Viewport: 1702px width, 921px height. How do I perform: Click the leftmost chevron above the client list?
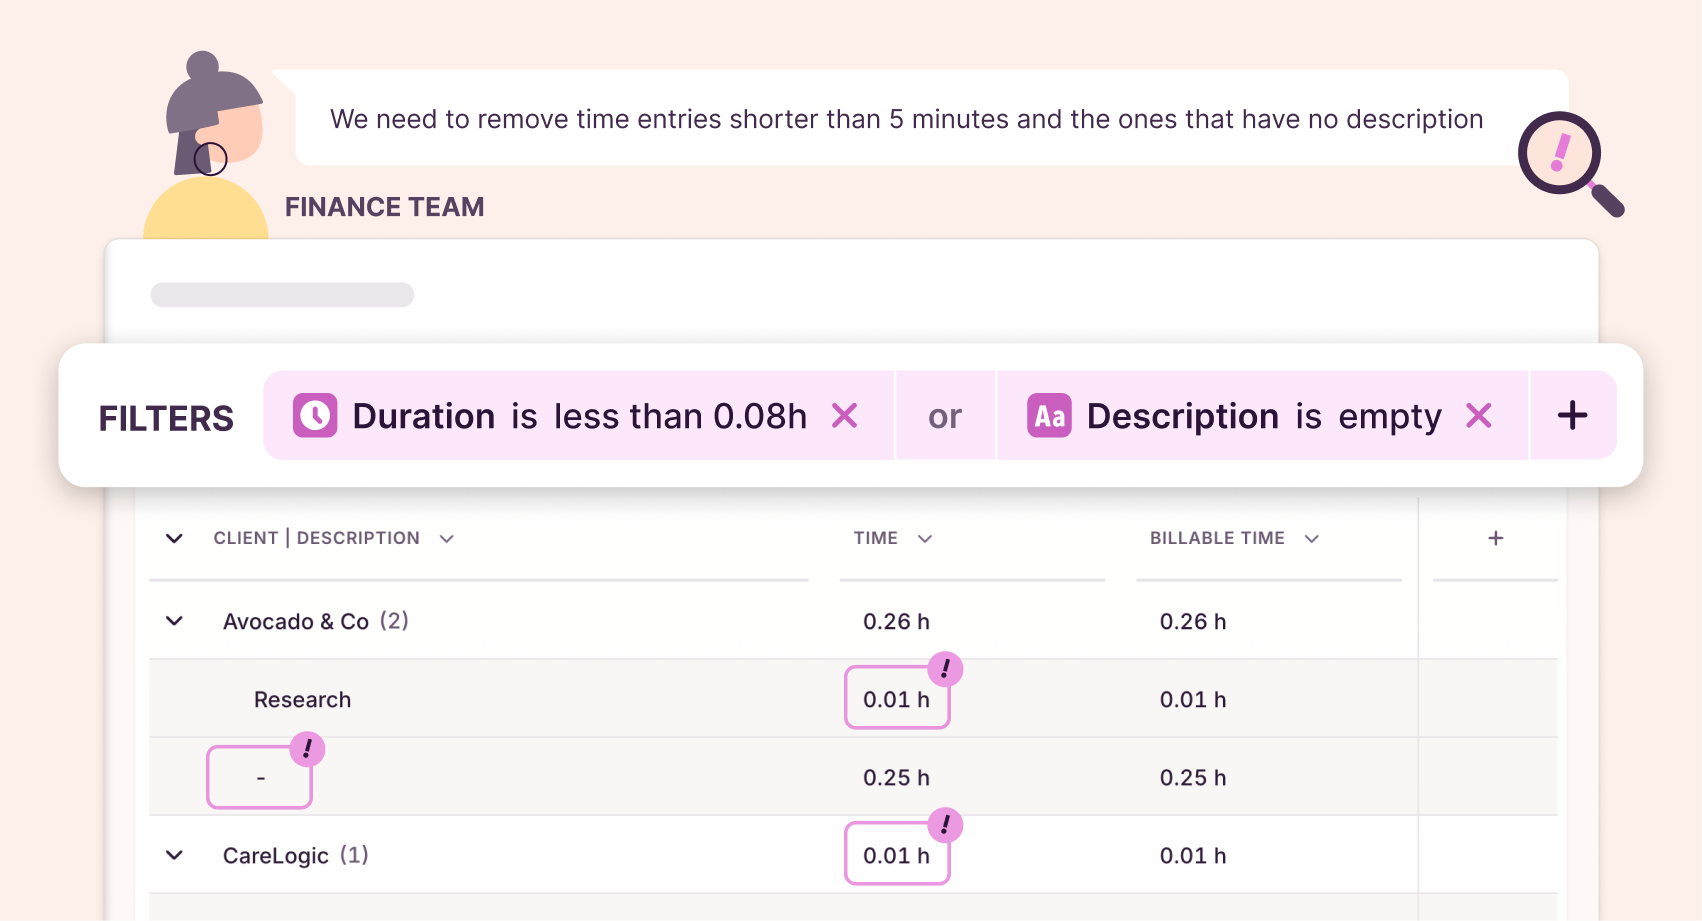174,538
